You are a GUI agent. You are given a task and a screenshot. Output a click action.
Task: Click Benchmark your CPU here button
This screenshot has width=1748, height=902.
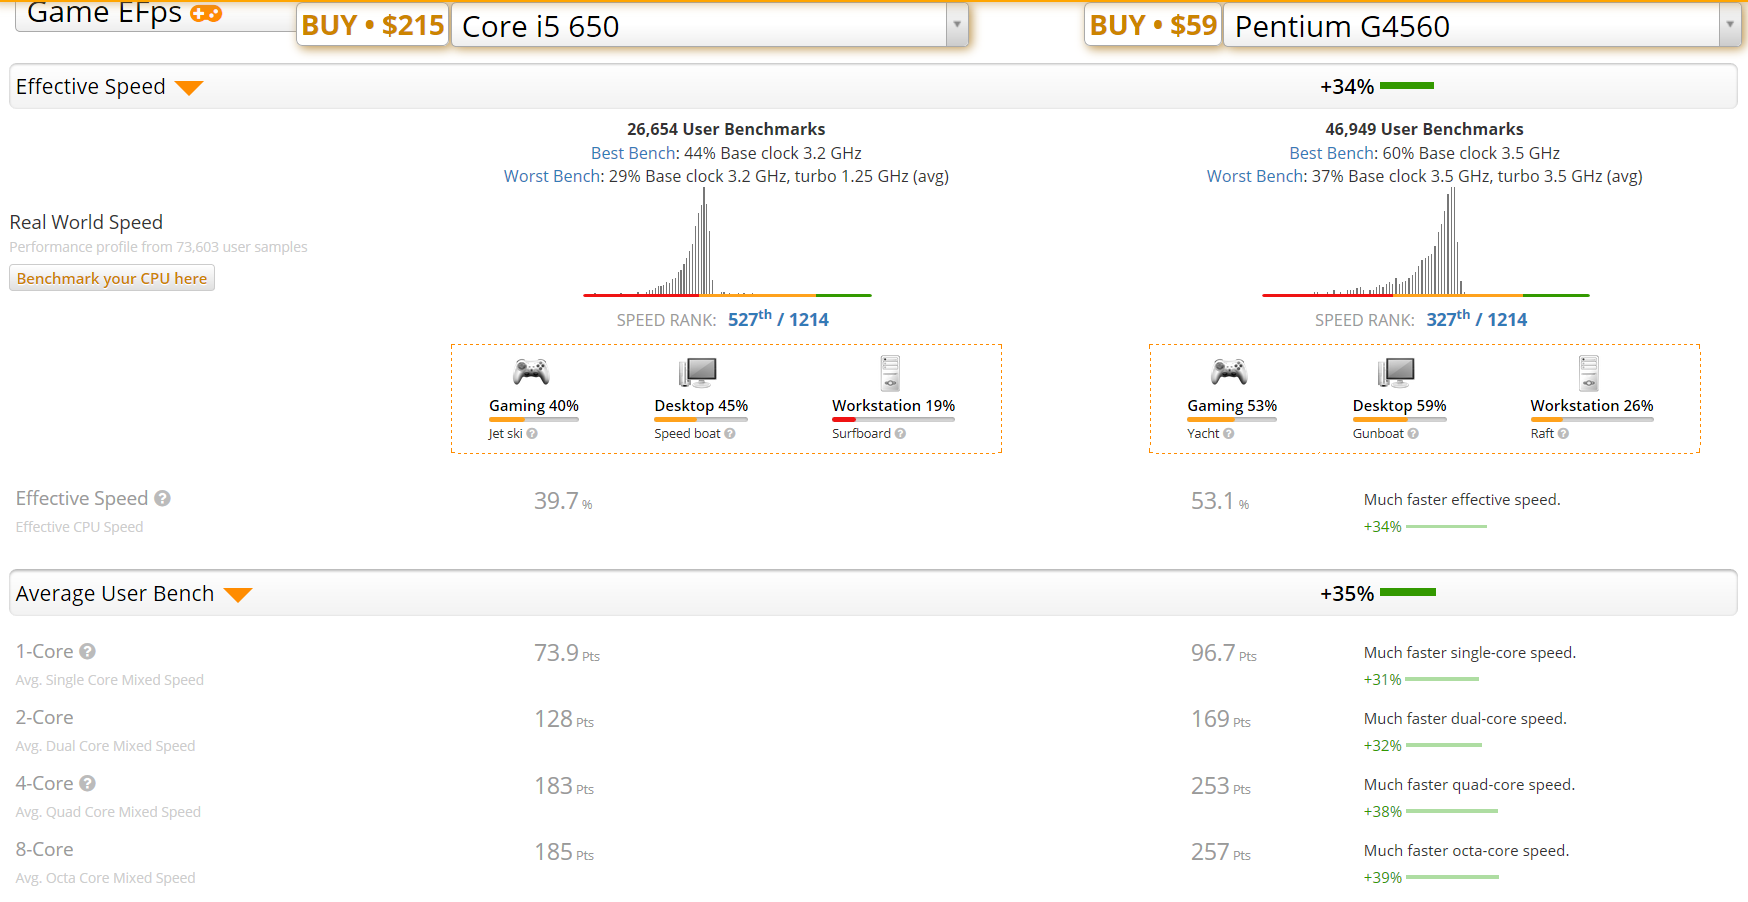click(x=112, y=278)
